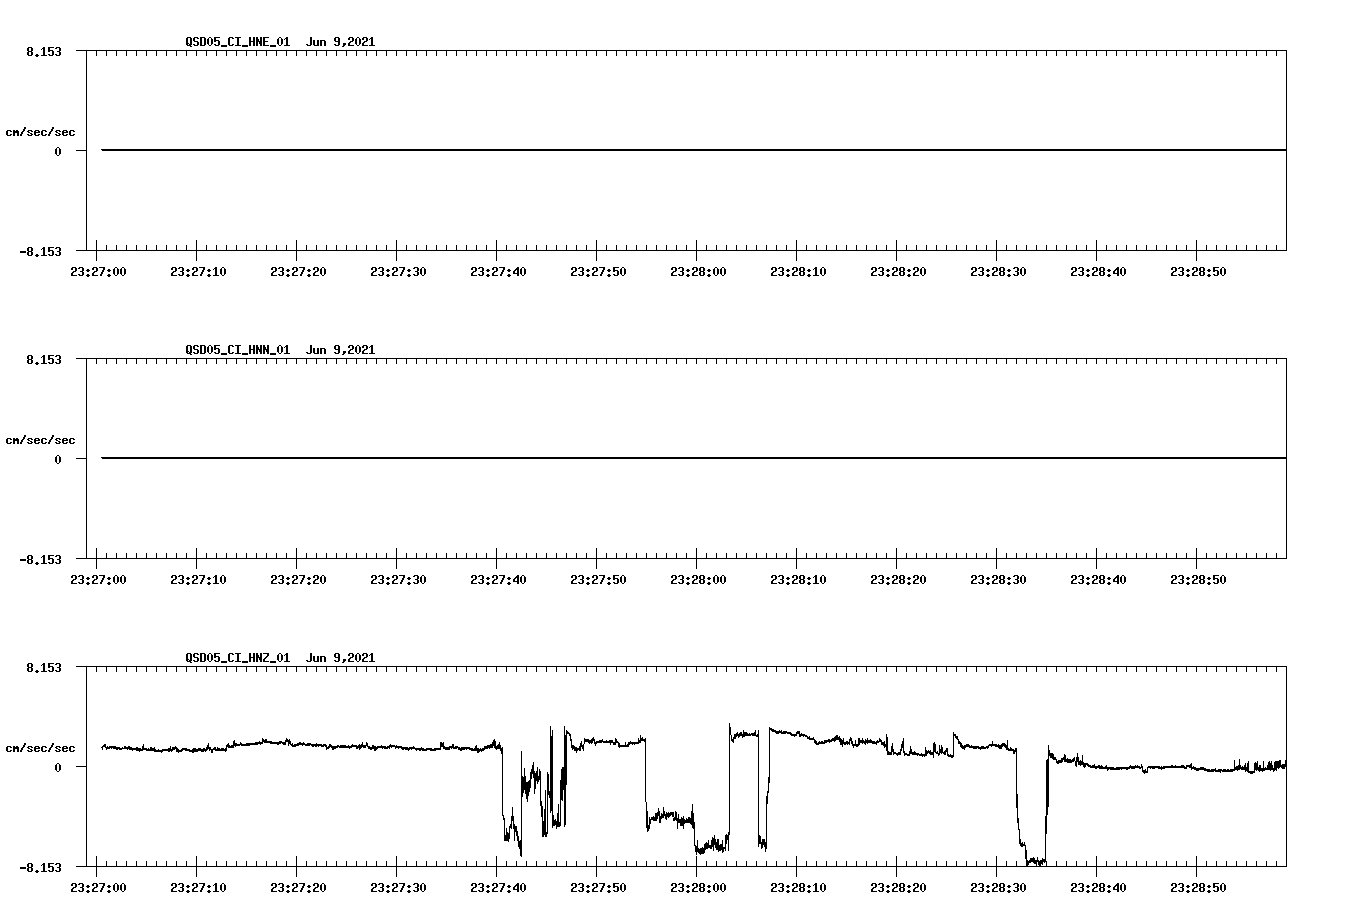Click the 23:28:30 time label under the HNZ plot

[998, 888]
